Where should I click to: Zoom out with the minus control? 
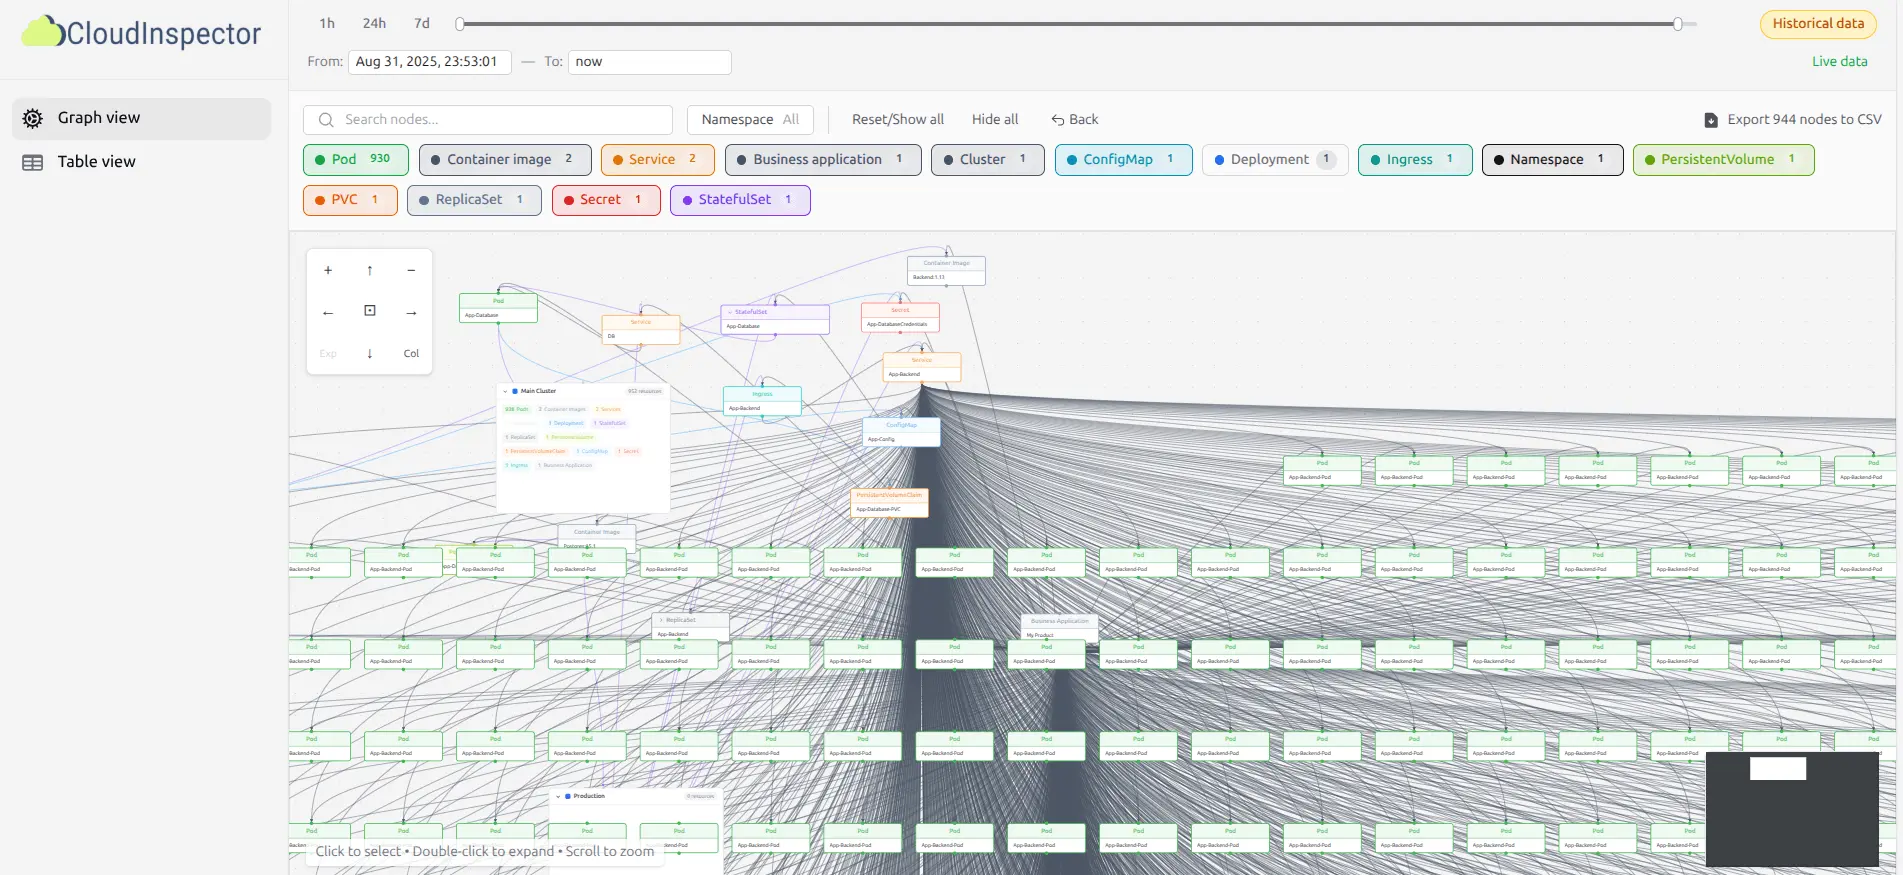point(411,270)
